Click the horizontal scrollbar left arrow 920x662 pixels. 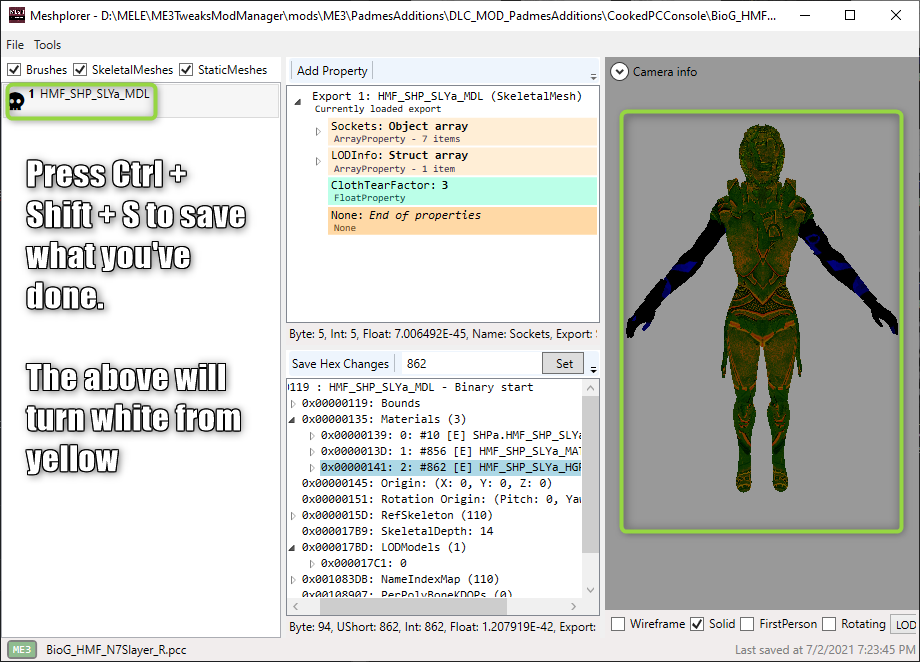(296, 606)
